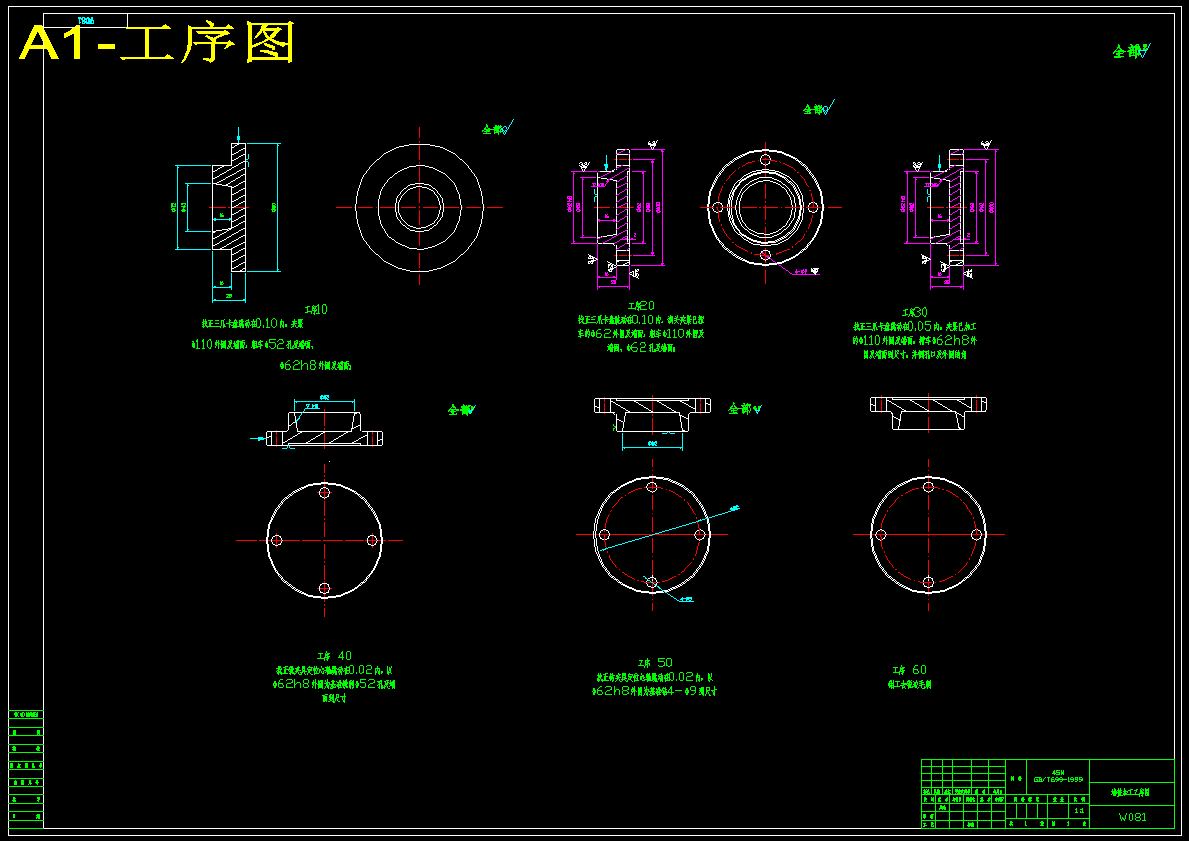Click the "全部" mark above the 工序20 circular view
Image resolution: width=1189 pixels, height=841 pixels.
point(820,108)
